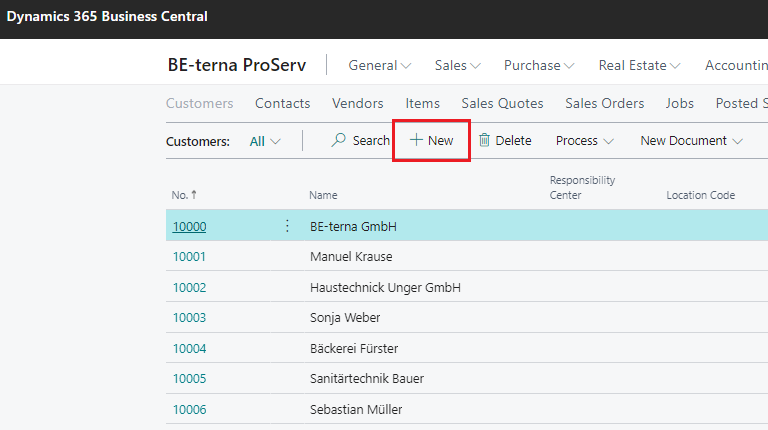Go to Sales Orders
Viewport: 768px width, 430px height.
pos(604,103)
